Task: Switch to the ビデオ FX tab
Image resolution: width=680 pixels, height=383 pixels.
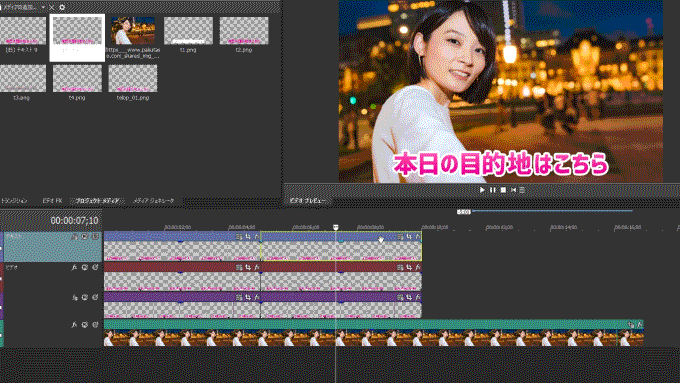Action: [52, 201]
